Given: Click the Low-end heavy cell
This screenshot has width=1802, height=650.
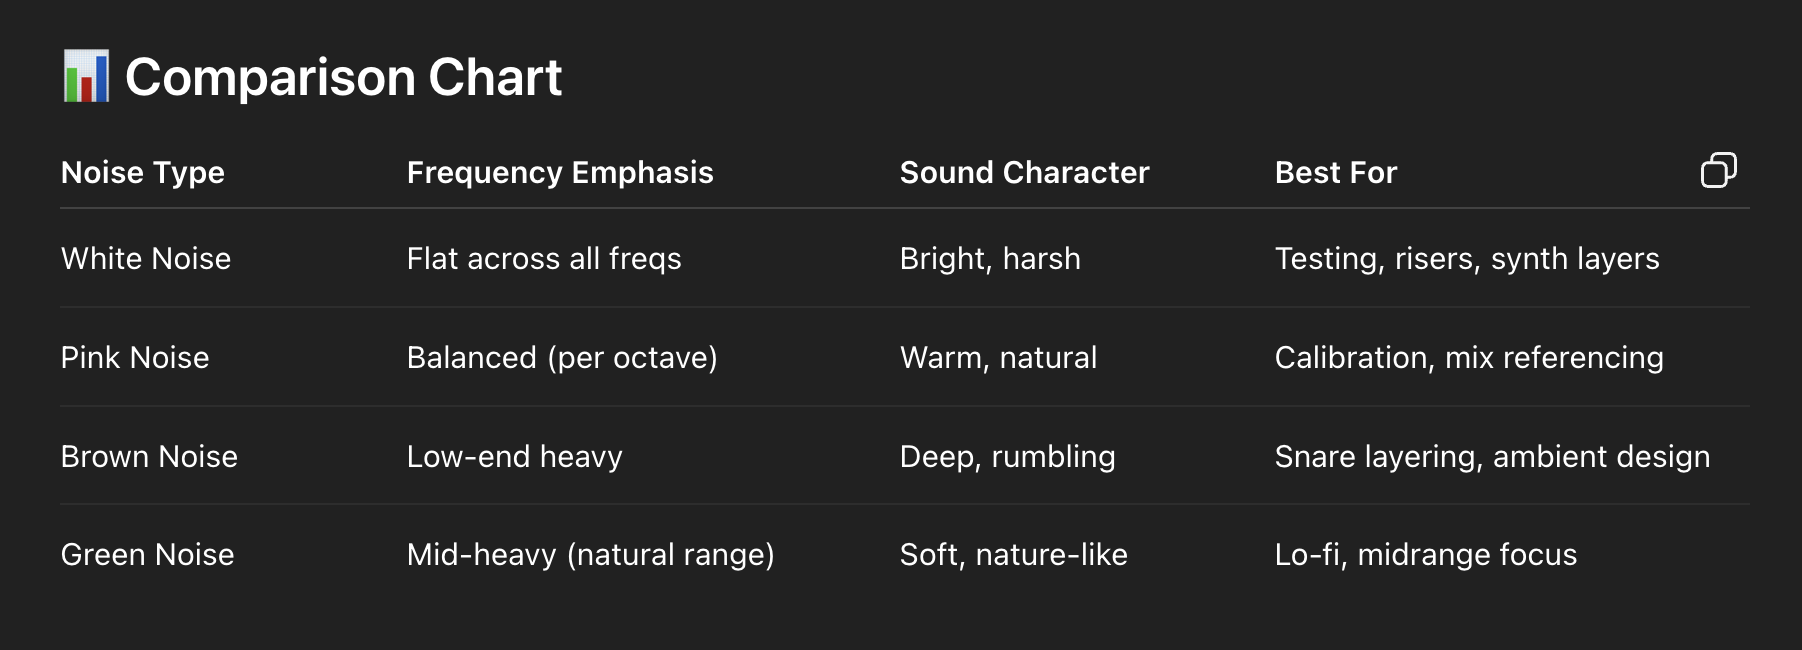Looking at the screenshot, I should click(514, 457).
